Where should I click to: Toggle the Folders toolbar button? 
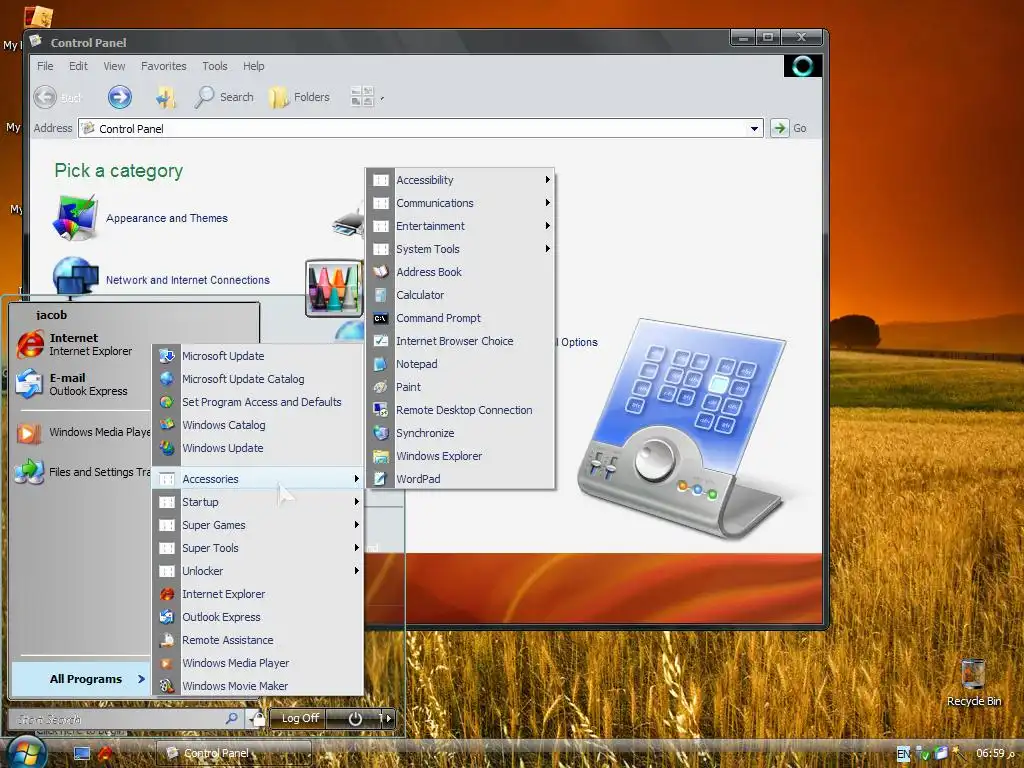(299, 97)
